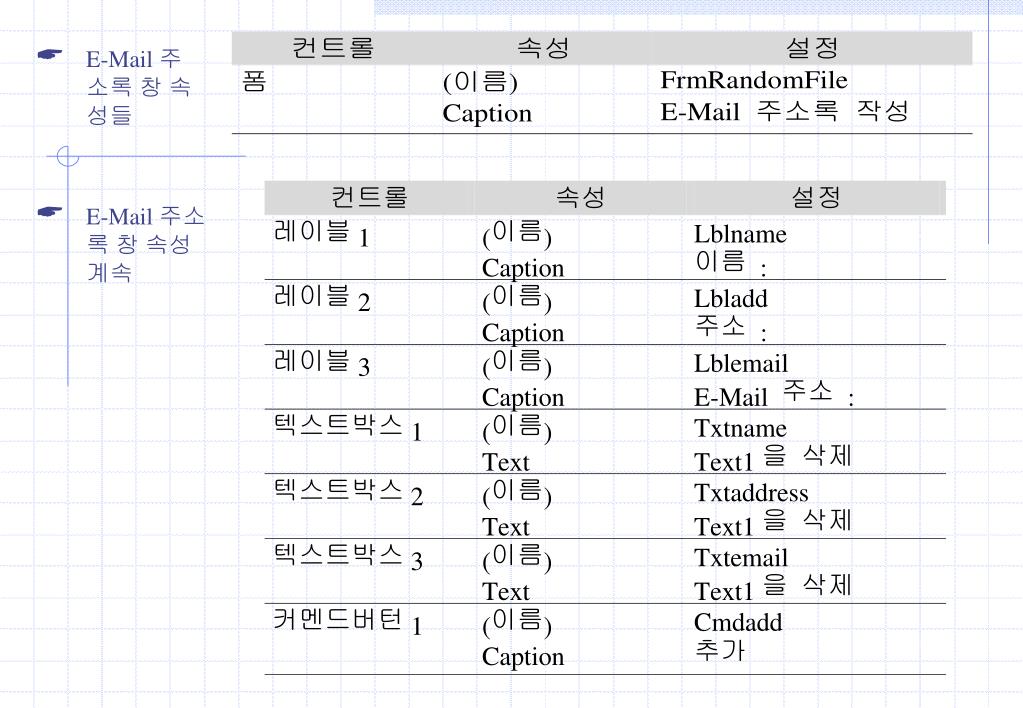Select the '폼' control cell
1023x708 pixels.
coord(254,81)
